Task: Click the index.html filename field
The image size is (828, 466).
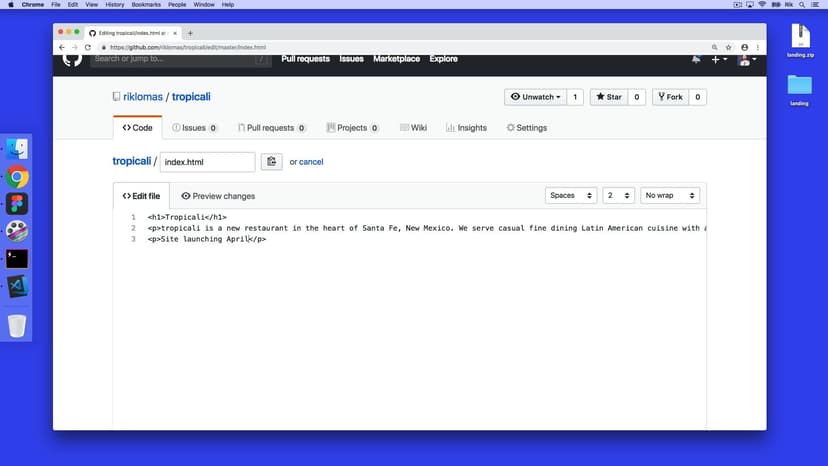Action: 207,162
